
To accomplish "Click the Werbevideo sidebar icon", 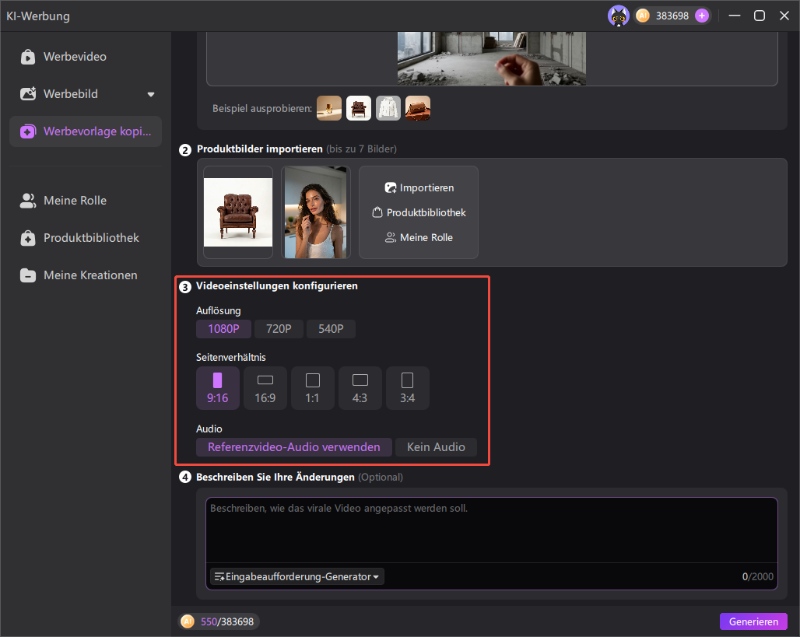I will tap(28, 57).
